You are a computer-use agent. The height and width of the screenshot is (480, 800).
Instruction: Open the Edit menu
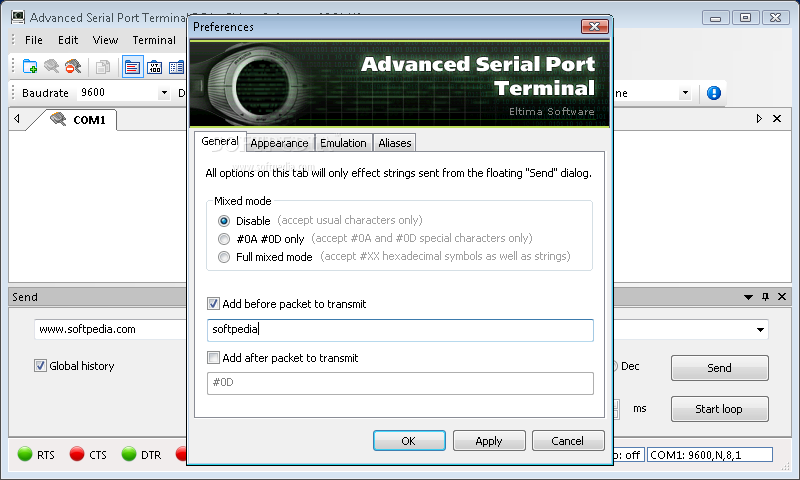pyautogui.click(x=68, y=40)
